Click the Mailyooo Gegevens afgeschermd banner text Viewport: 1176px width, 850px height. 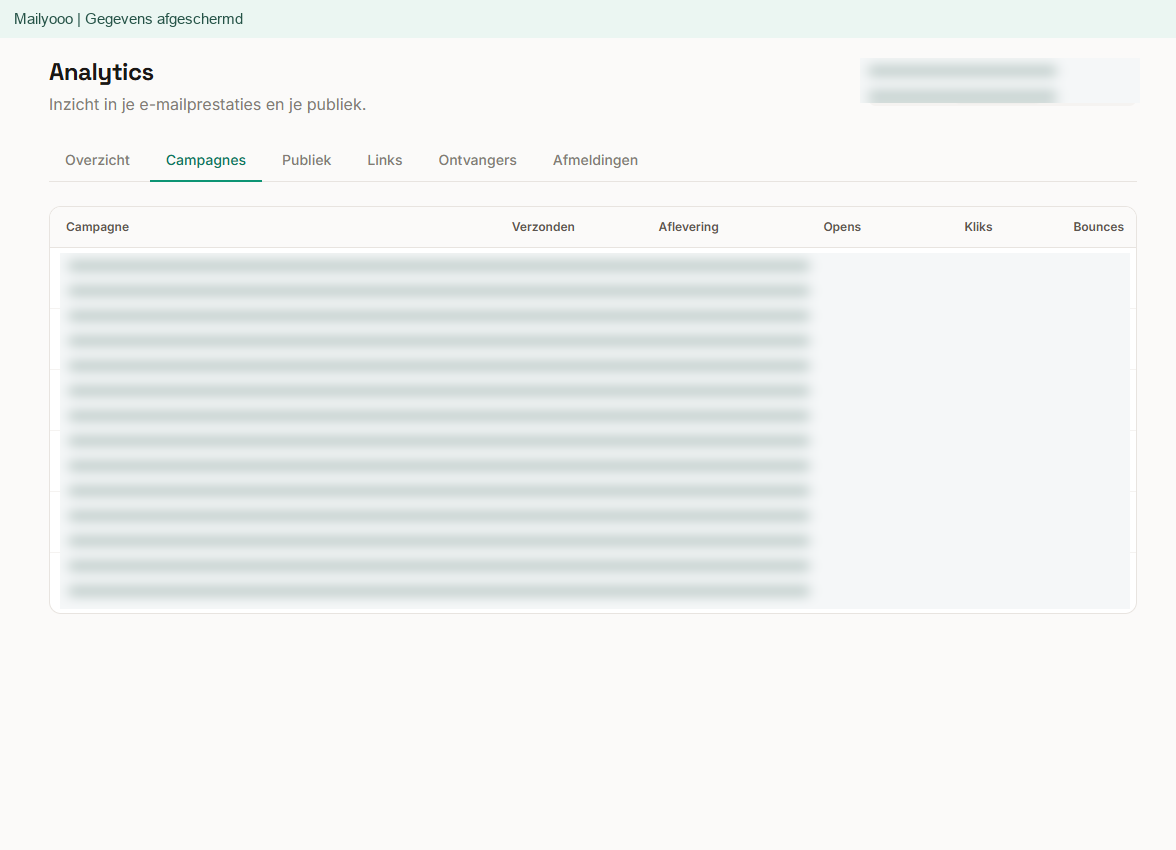click(128, 19)
